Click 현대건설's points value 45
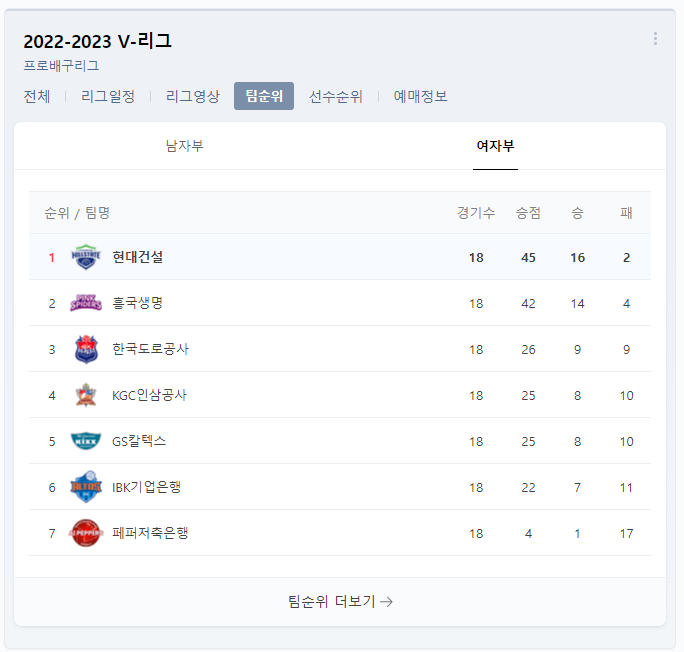This screenshot has height=652, width=684. click(x=528, y=257)
